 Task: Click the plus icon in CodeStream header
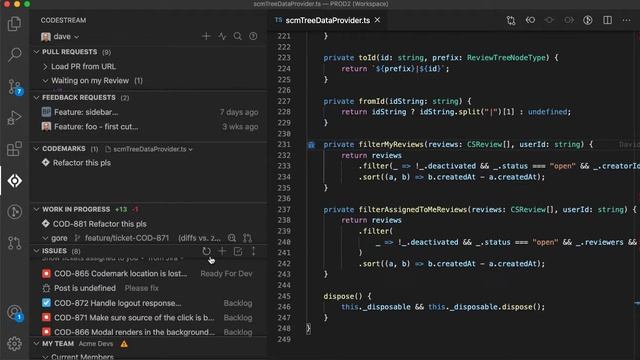pyautogui.click(x=206, y=36)
